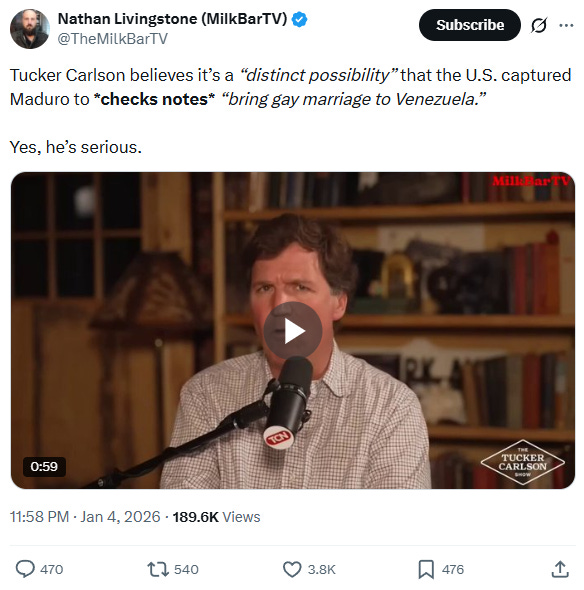Click the Subscribe button

point(470,25)
